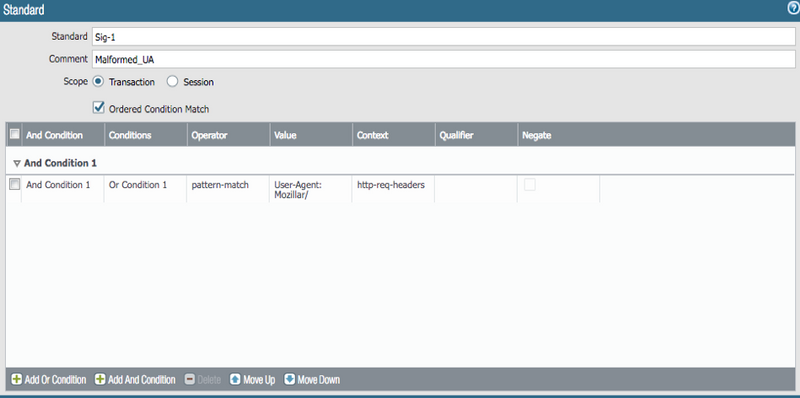
Task: Edit the Standard name field Sig-1
Action: point(443,37)
